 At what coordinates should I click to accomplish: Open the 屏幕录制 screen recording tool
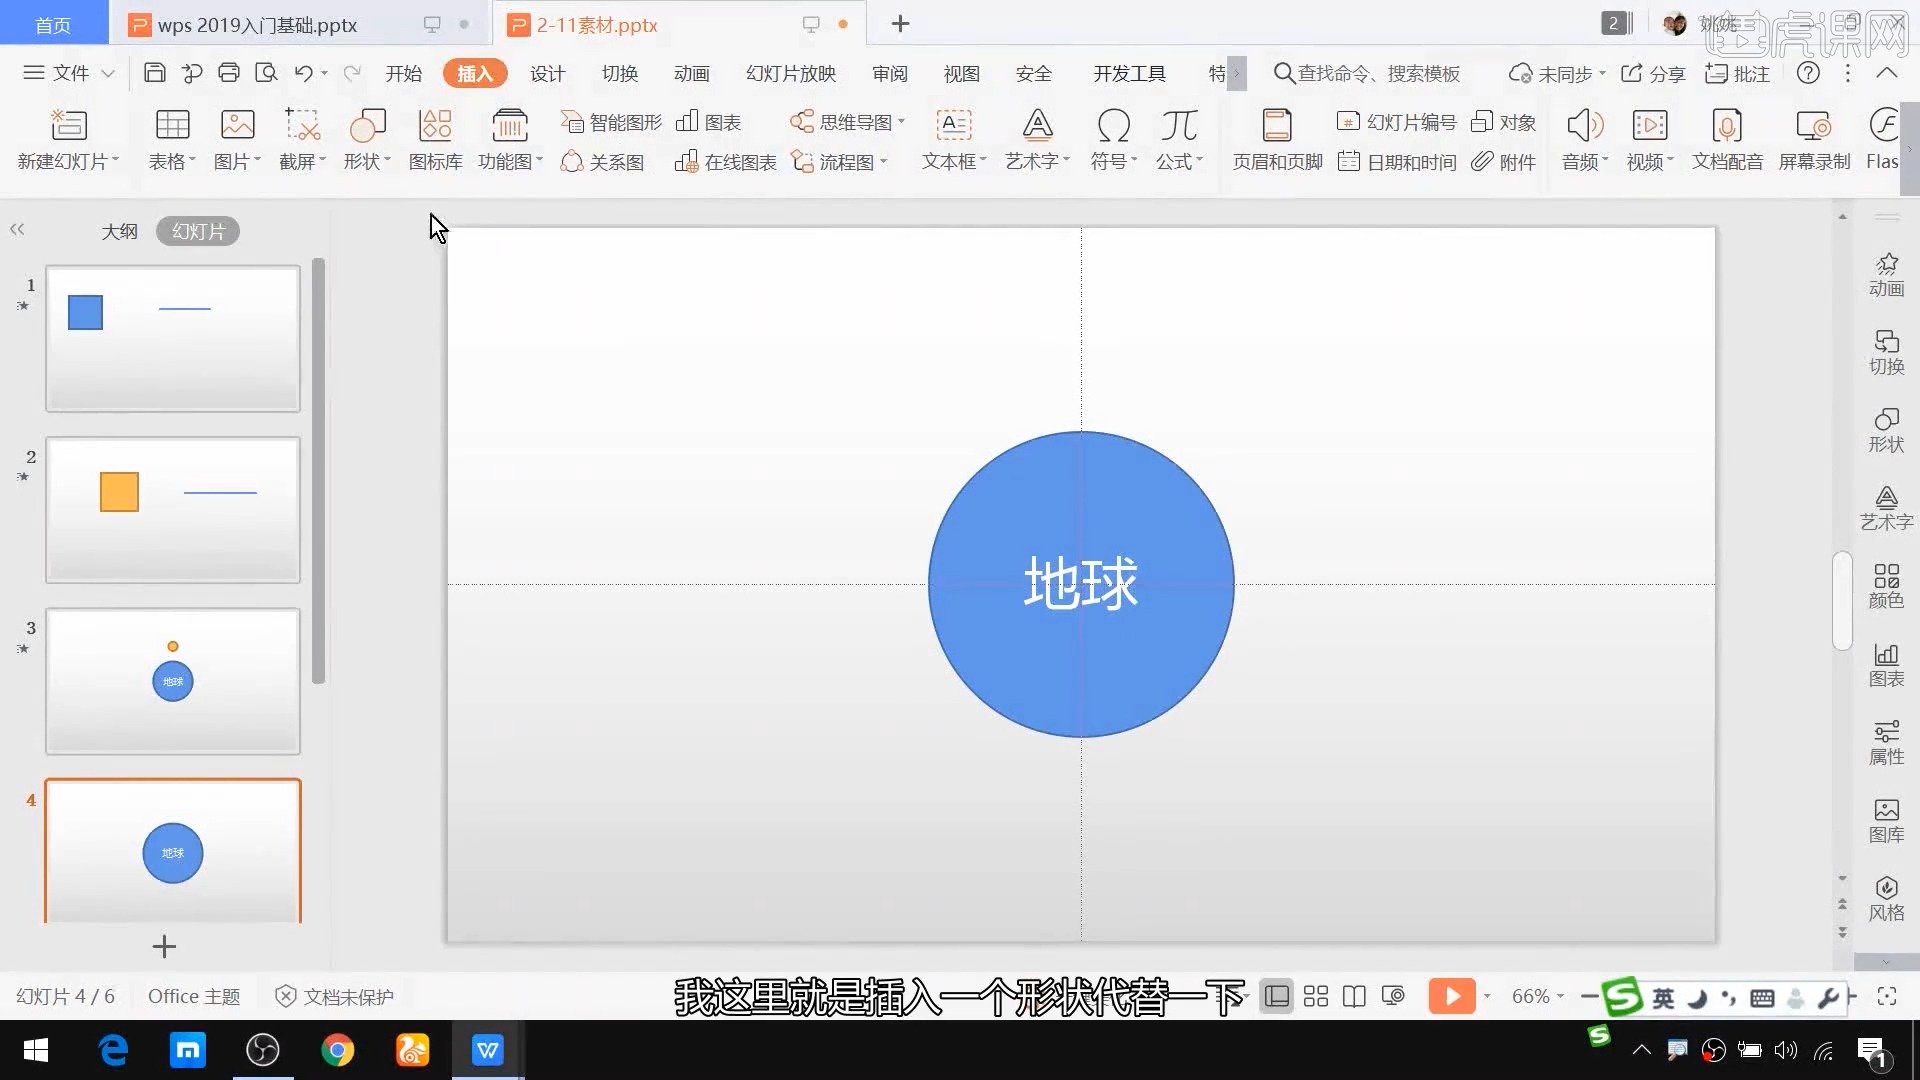point(1813,126)
